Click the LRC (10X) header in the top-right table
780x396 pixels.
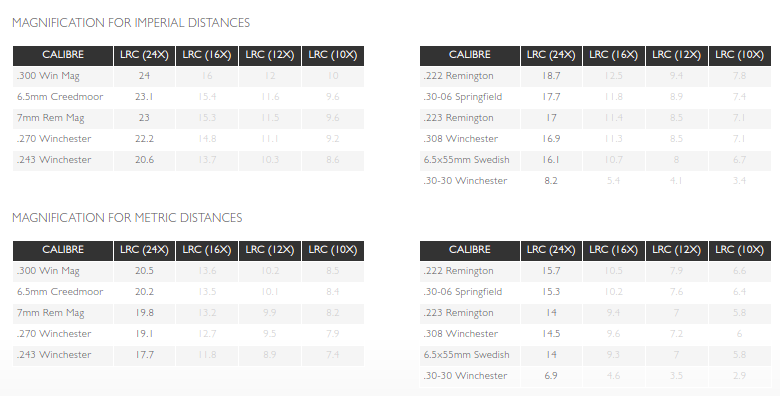[740, 55]
